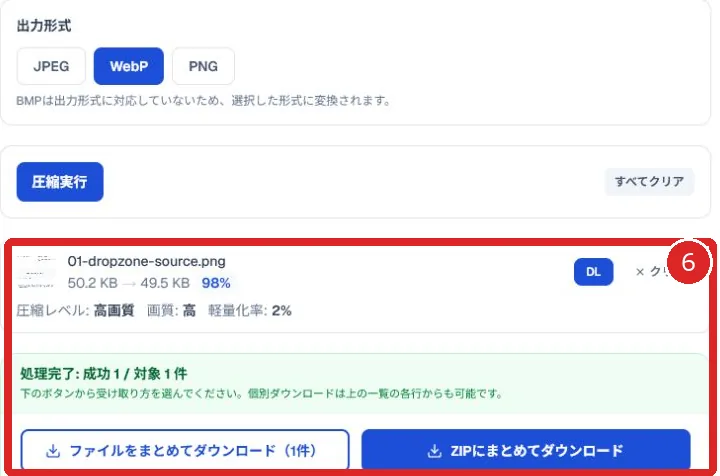Click the 圧縮レベル: 高画質 label
Image resolution: width=720 pixels, height=476 pixels.
[75, 311]
